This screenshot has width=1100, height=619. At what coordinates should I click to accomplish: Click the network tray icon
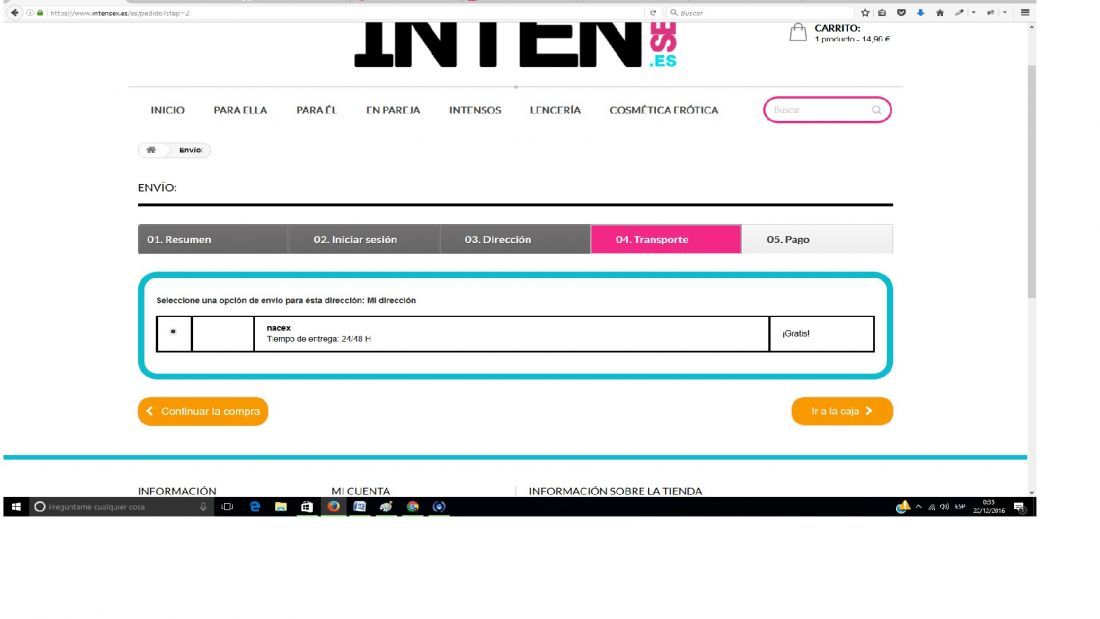pyautogui.click(x=932, y=507)
